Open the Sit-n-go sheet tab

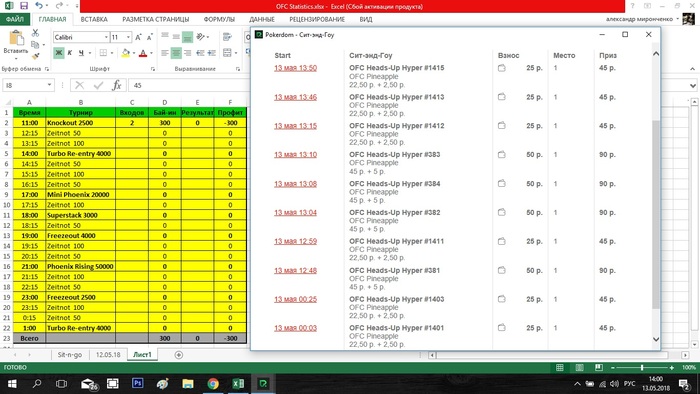(x=70, y=355)
